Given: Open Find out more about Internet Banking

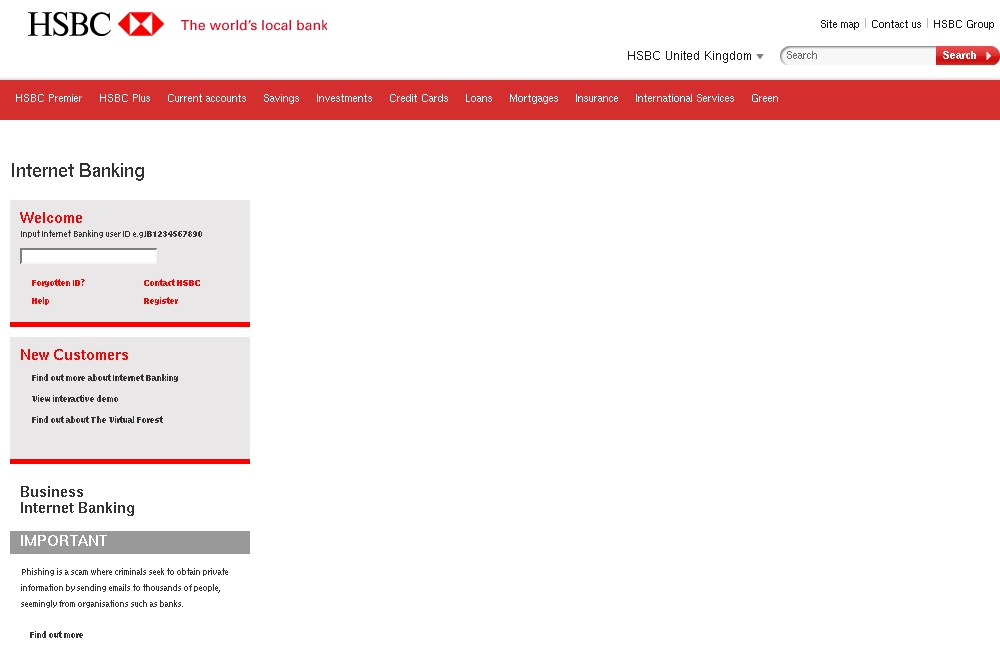Looking at the screenshot, I should [x=105, y=378].
